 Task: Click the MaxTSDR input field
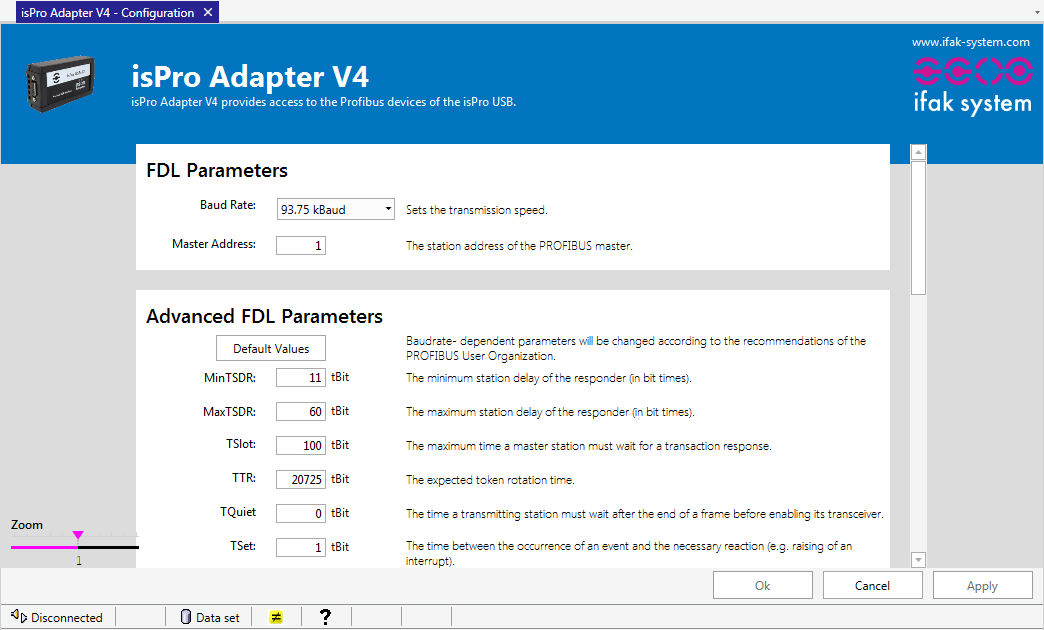click(x=301, y=412)
